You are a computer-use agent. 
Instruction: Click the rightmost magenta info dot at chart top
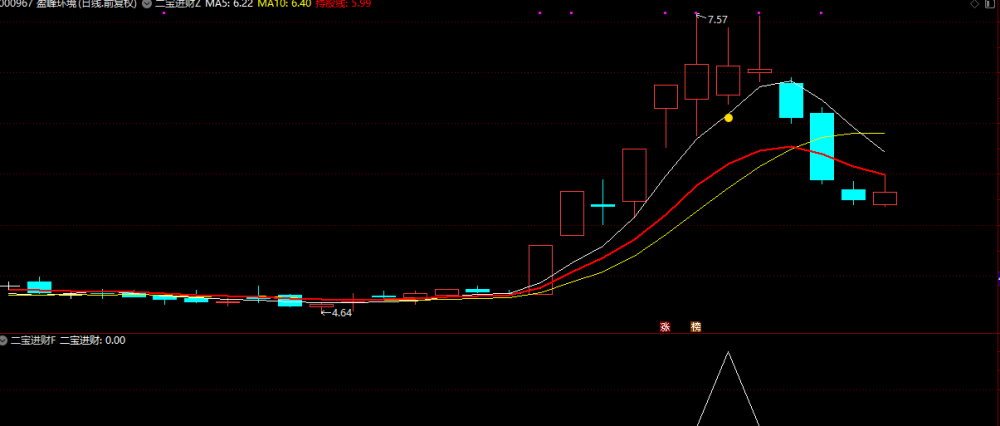point(821,13)
